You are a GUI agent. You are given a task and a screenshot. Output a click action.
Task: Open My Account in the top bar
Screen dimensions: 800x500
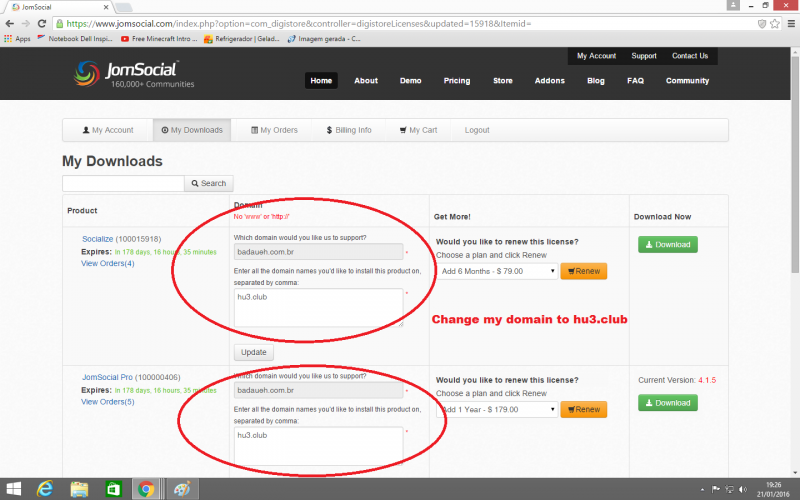coord(596,56)
